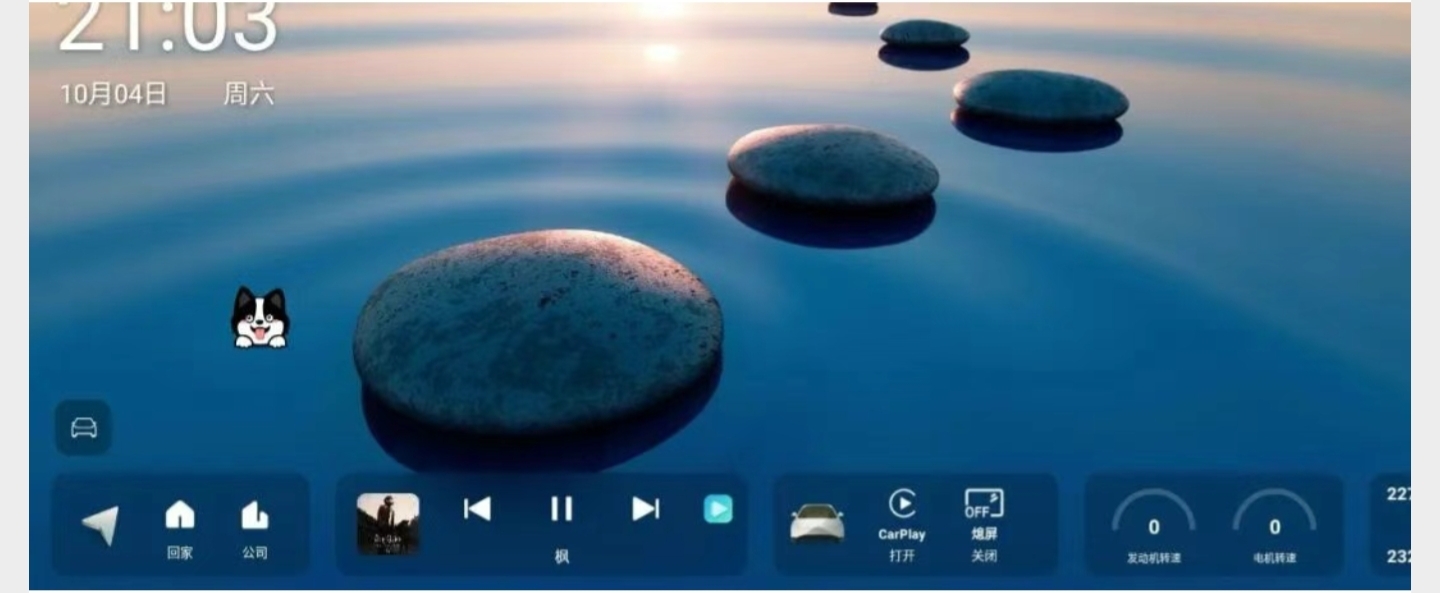Tap the 周六 weekday label
1440x593 pixels.
(x=248, y=95)
